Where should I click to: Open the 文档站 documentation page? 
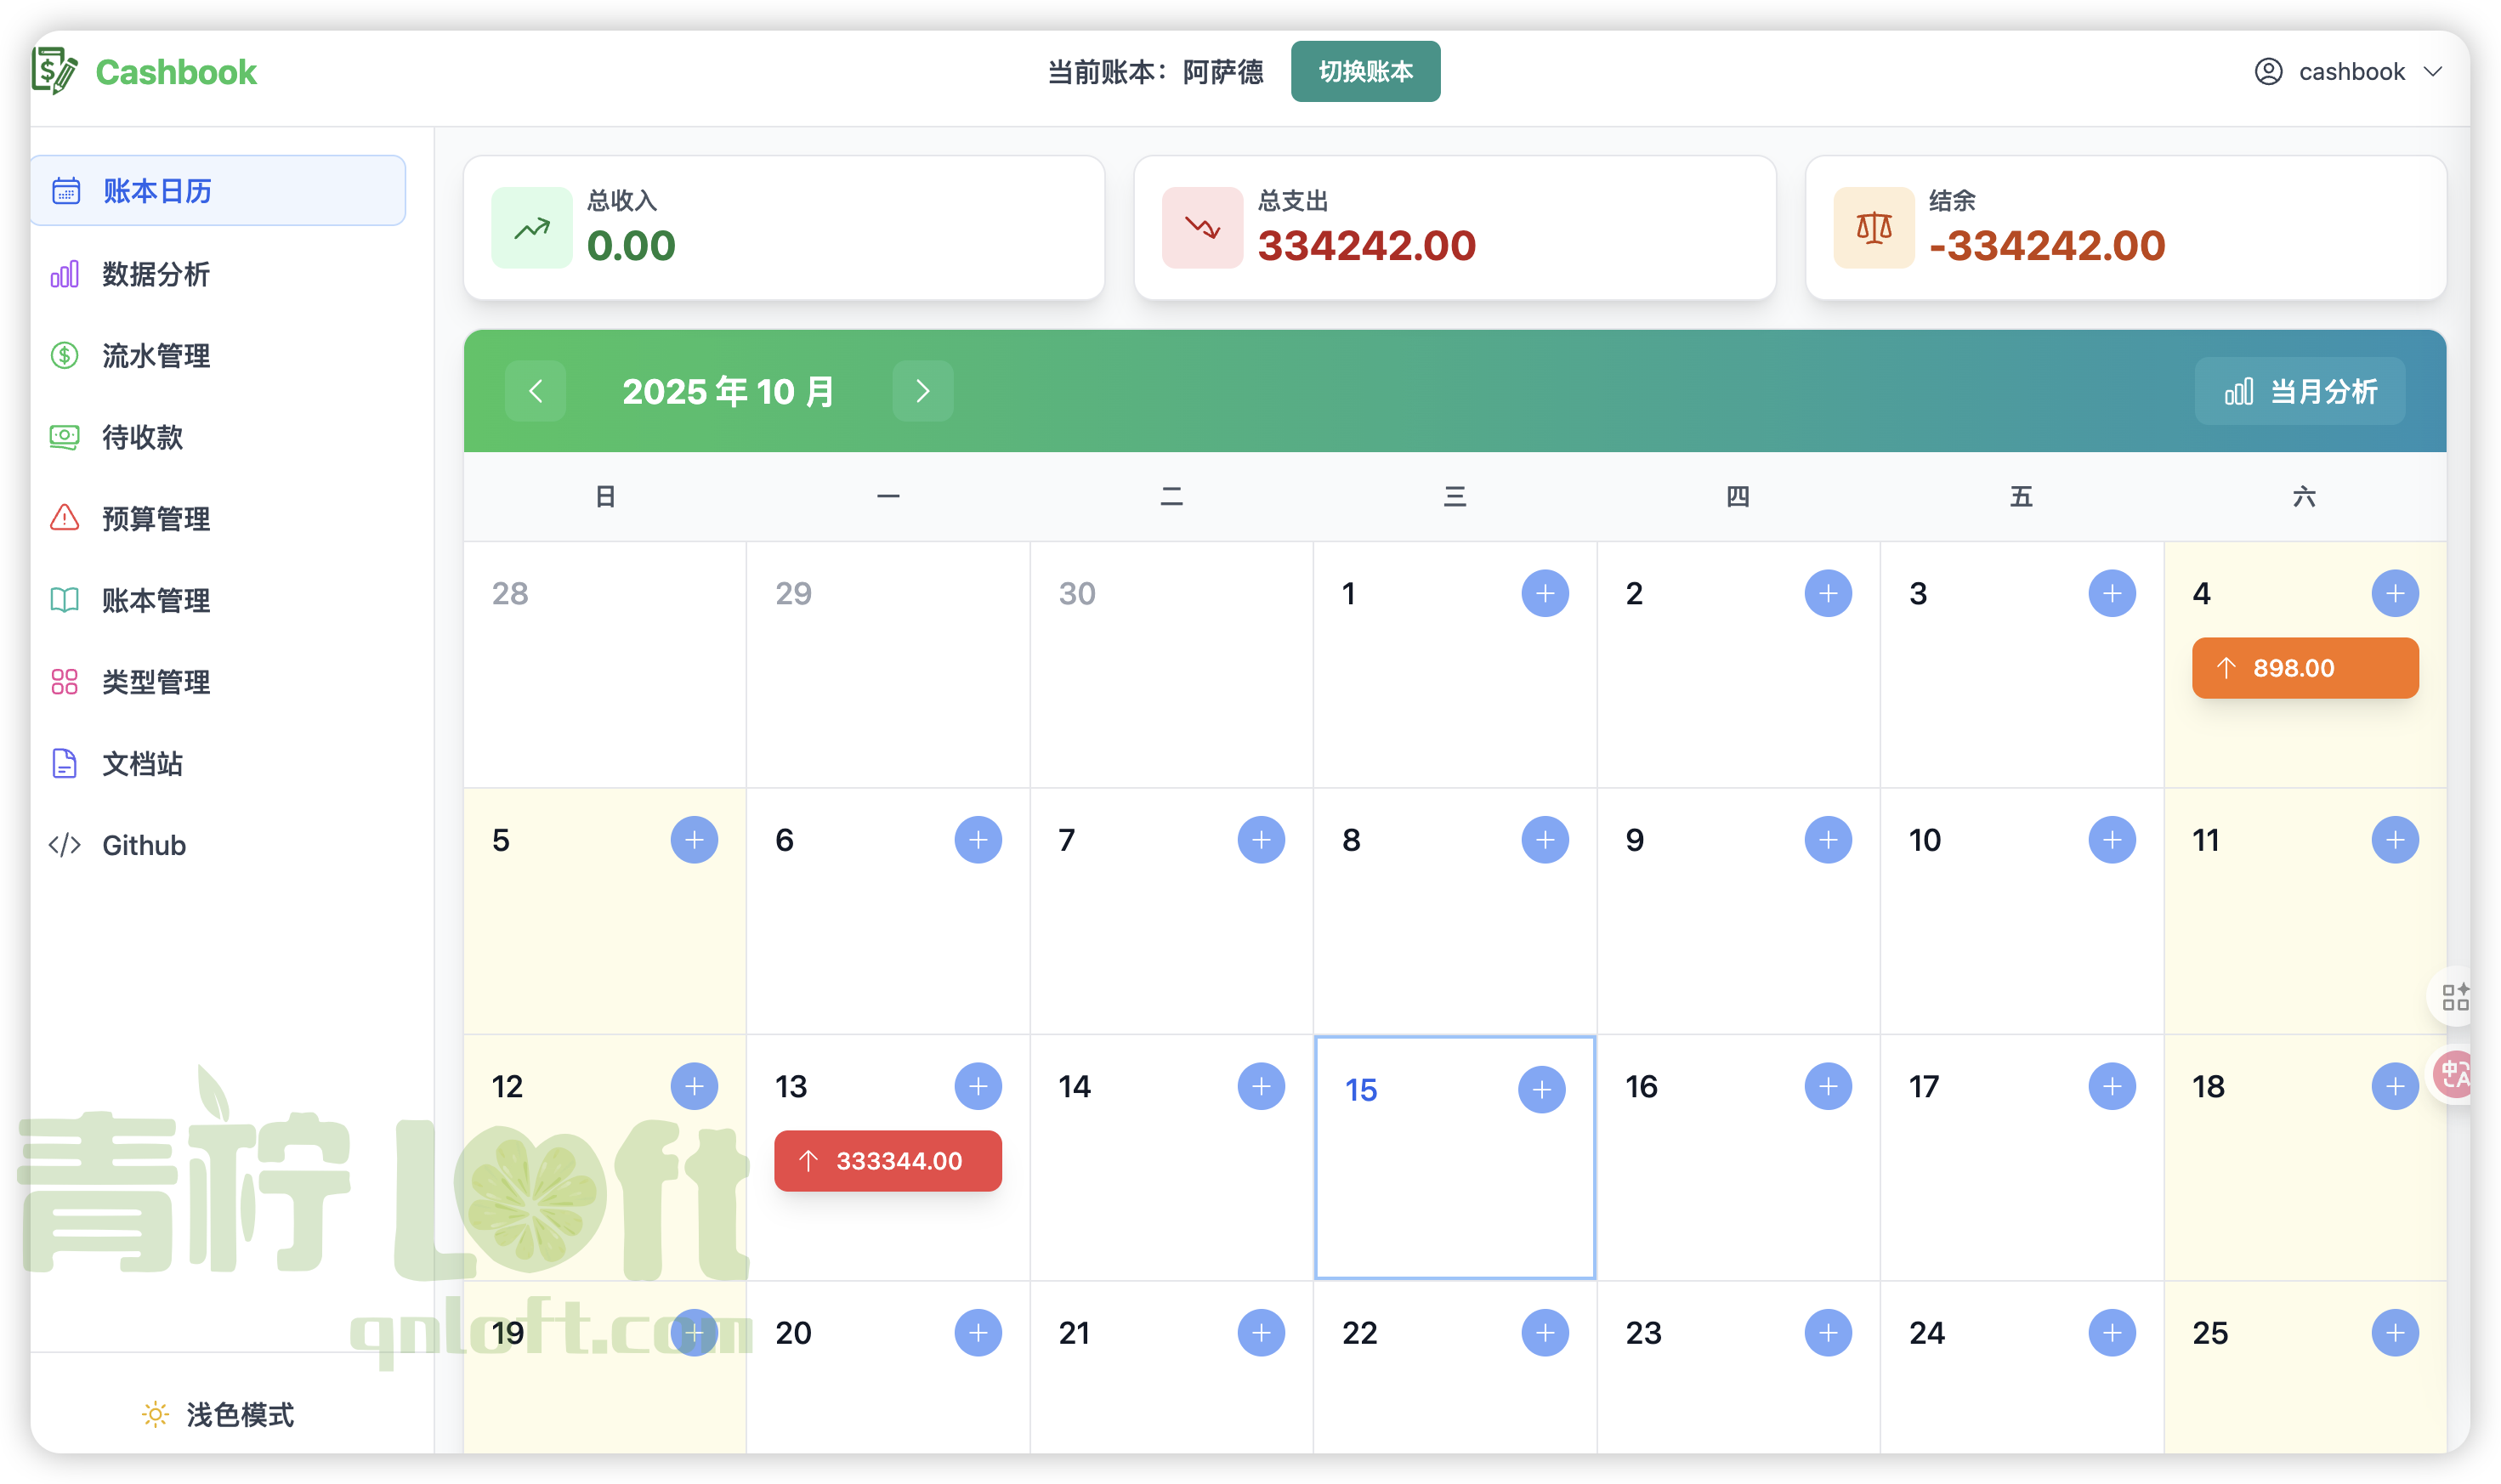pyautogui.click(x=141, y=764)
